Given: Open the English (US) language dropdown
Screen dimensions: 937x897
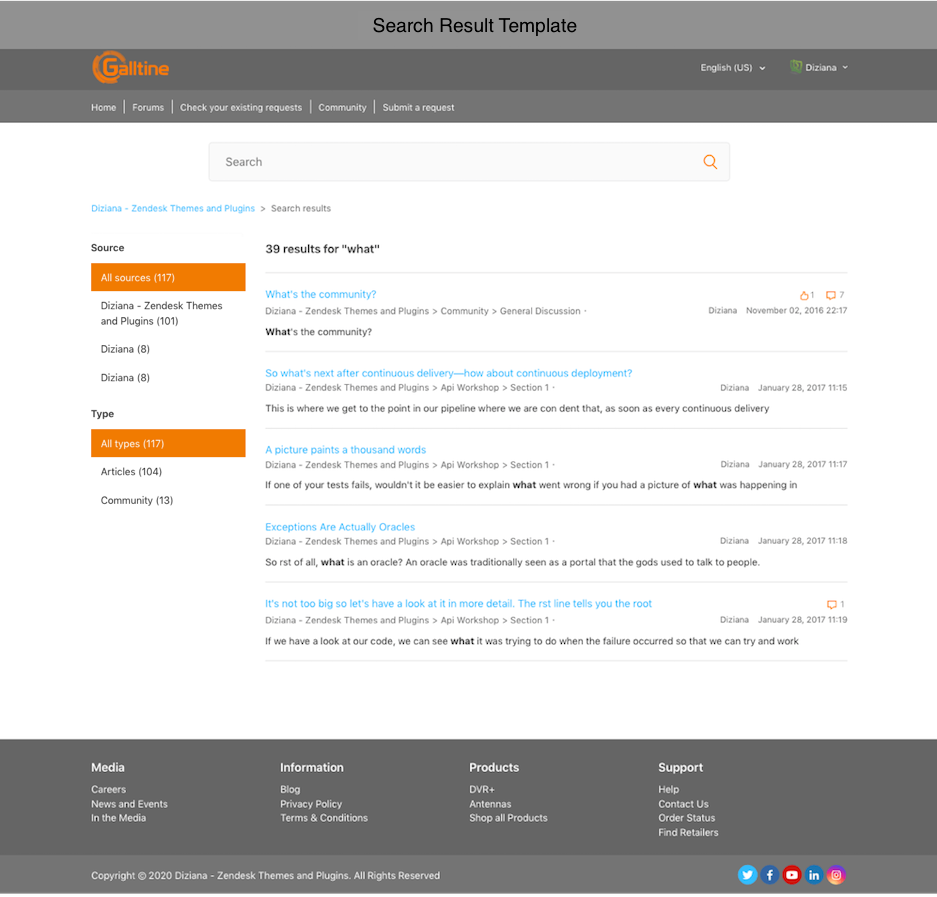Looking at the screenshot, I should point(733,68).
